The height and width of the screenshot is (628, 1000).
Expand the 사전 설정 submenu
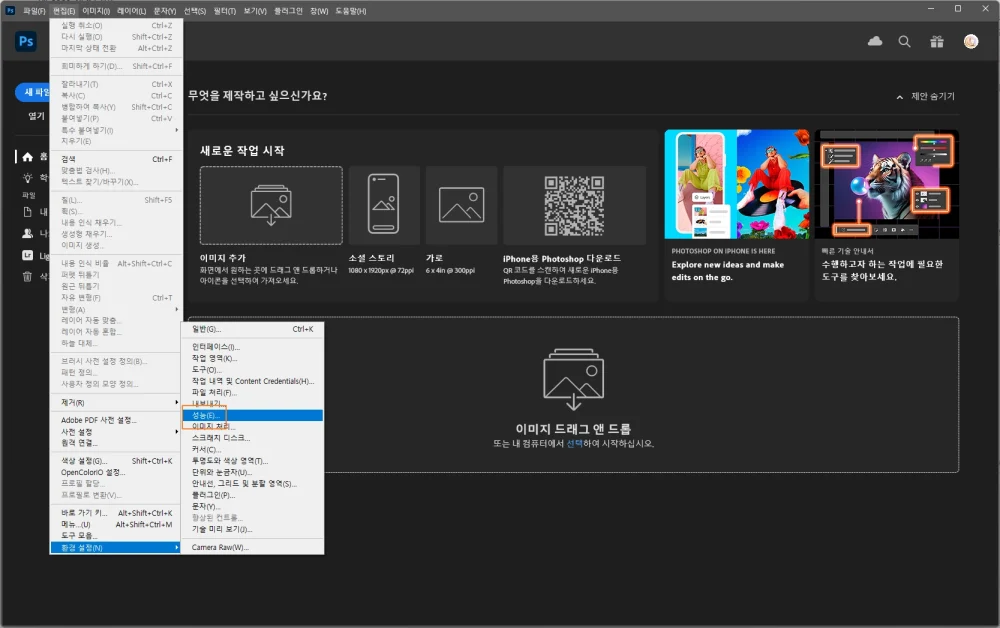[x=115, y=431]
